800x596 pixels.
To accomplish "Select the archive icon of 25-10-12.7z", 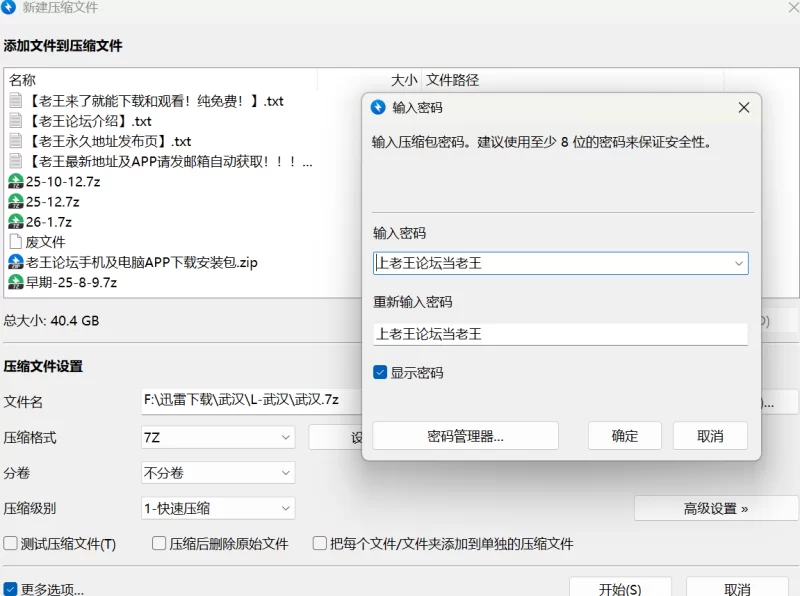I will (x=16, y=181).
